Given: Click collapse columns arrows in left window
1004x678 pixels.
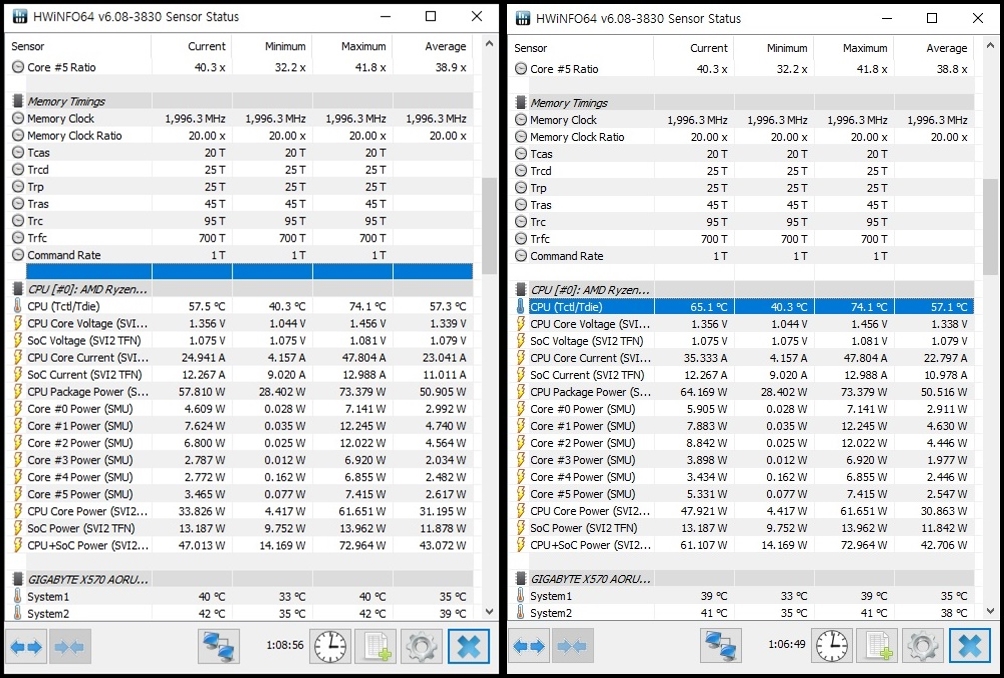Looking at the screenshot, I should [x=70, y=647].
